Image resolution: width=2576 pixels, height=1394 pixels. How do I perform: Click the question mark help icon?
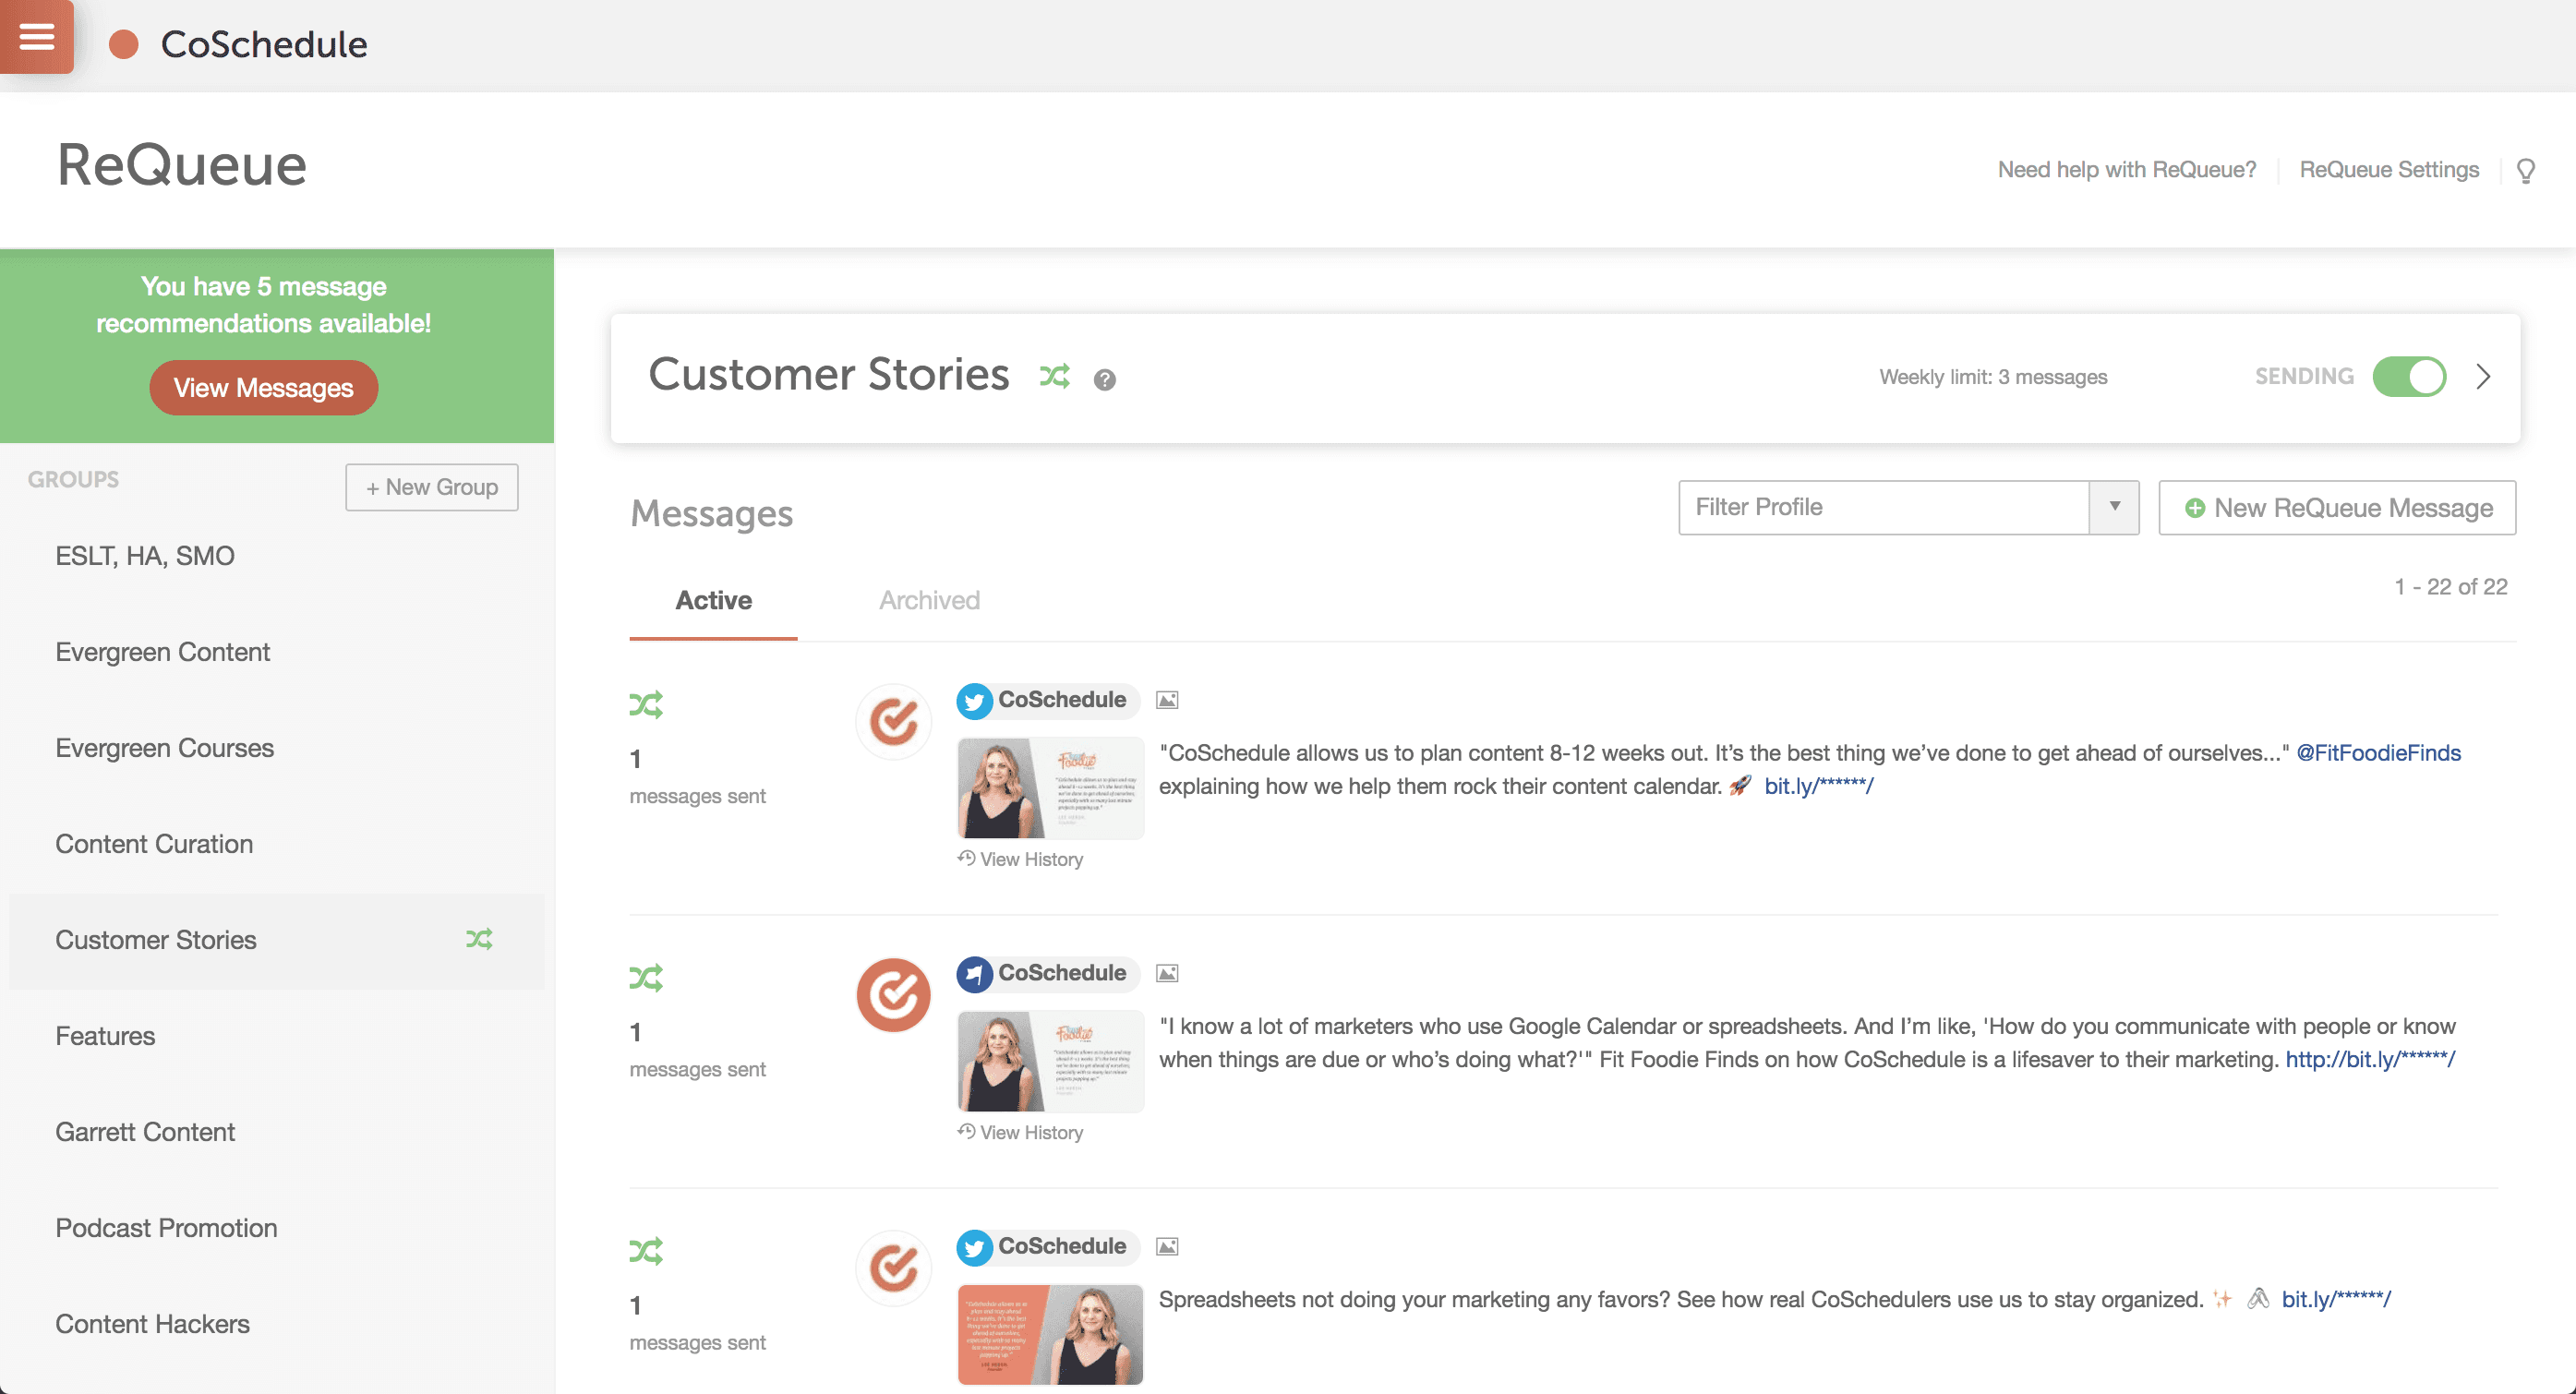click(1104, 379)
